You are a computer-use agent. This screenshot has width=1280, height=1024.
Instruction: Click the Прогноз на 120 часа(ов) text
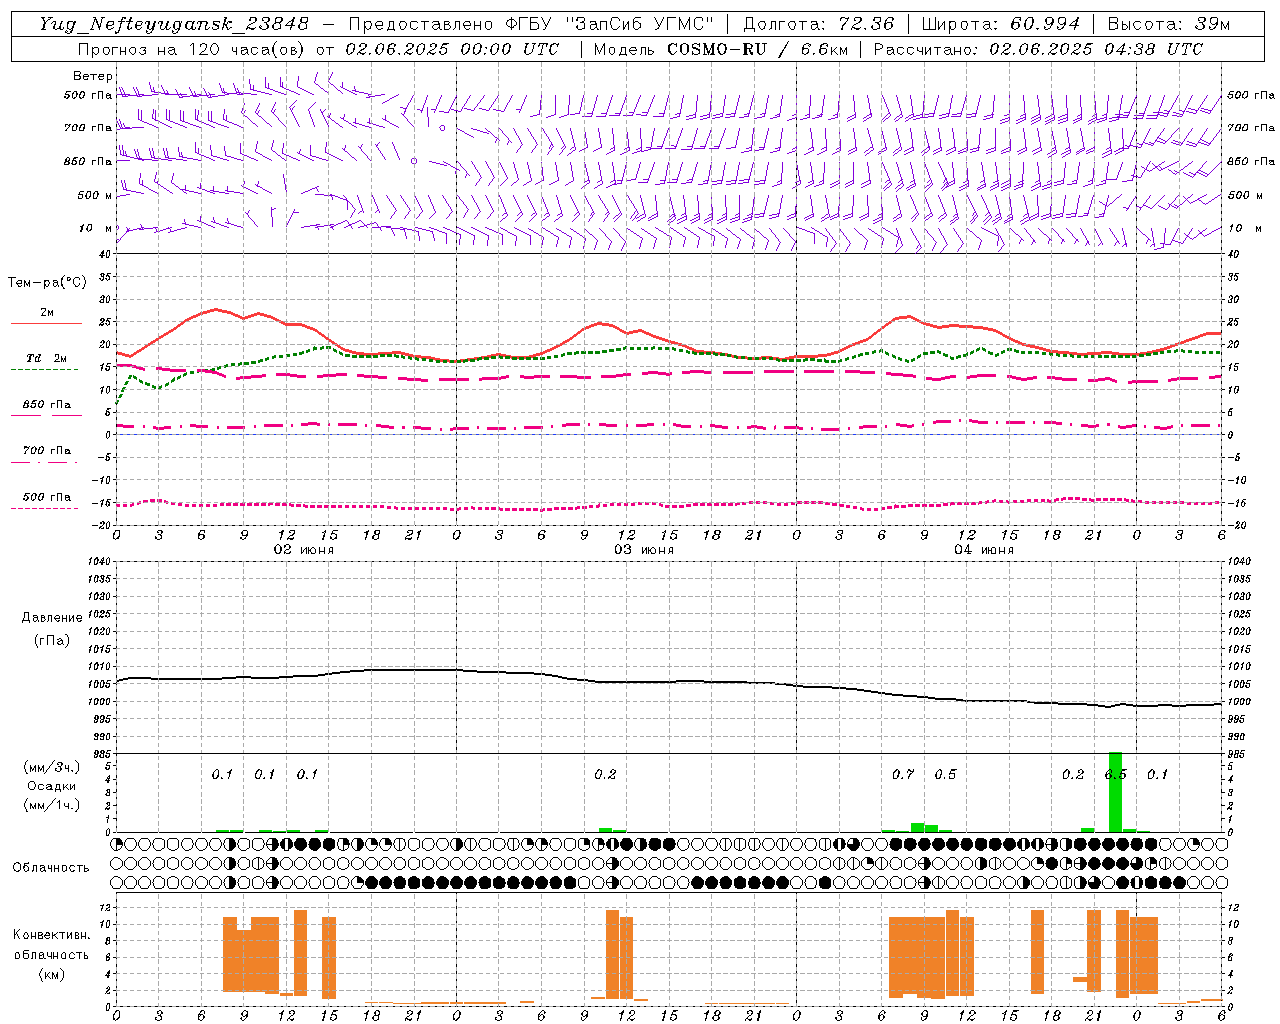(x=191, y=49)
